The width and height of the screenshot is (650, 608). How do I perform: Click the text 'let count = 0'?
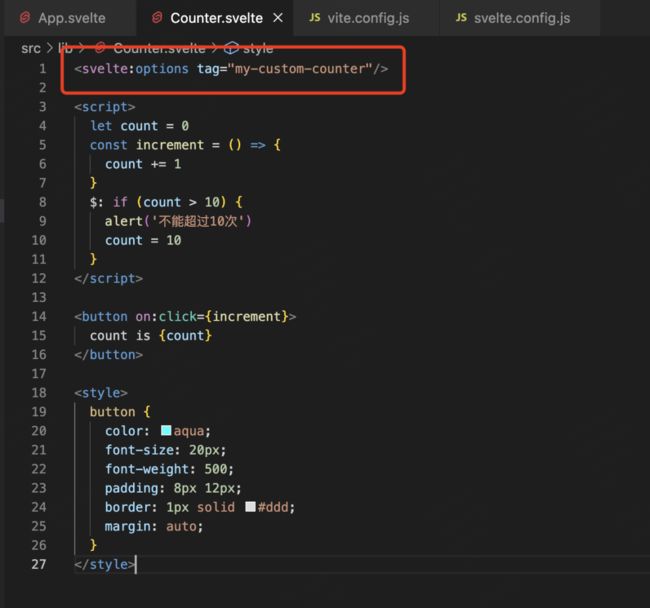(140, 126)
